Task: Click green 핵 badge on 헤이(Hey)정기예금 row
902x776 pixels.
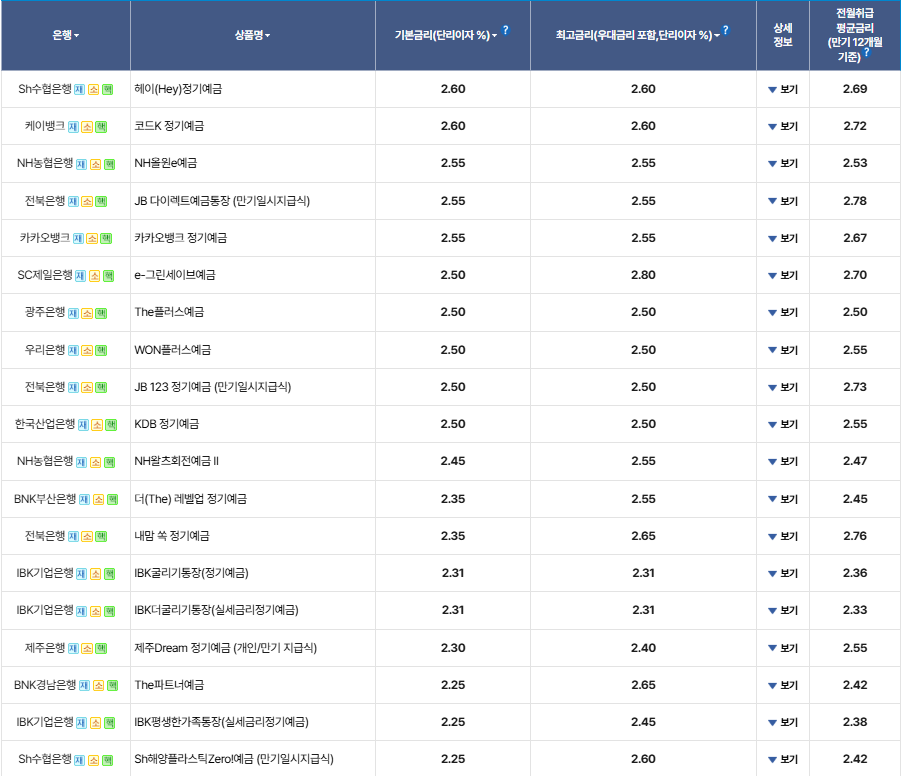Action: click(108, 90)
